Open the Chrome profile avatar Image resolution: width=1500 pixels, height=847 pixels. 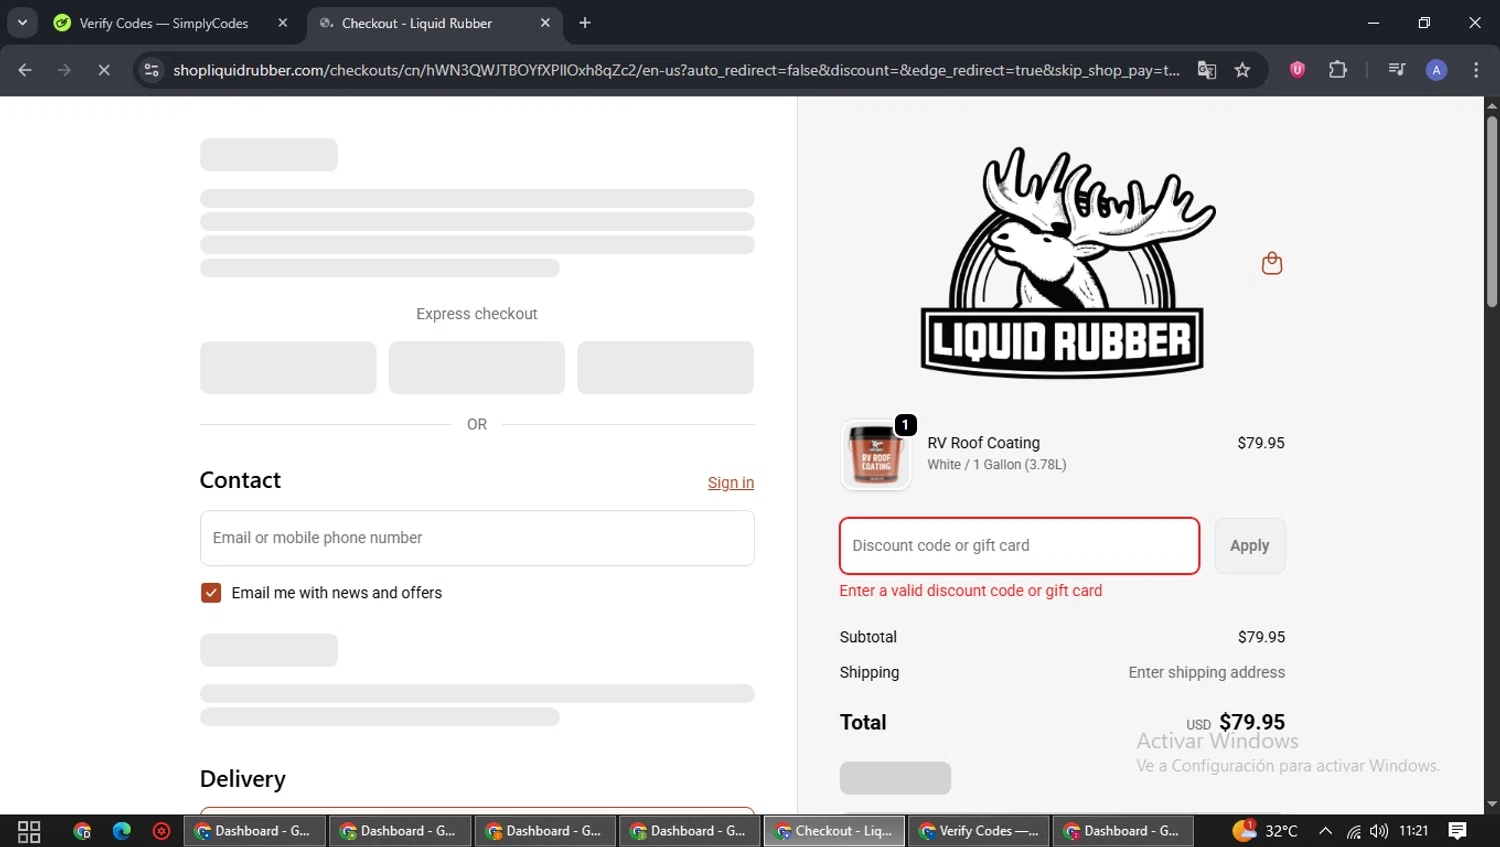pos(1436,70)
